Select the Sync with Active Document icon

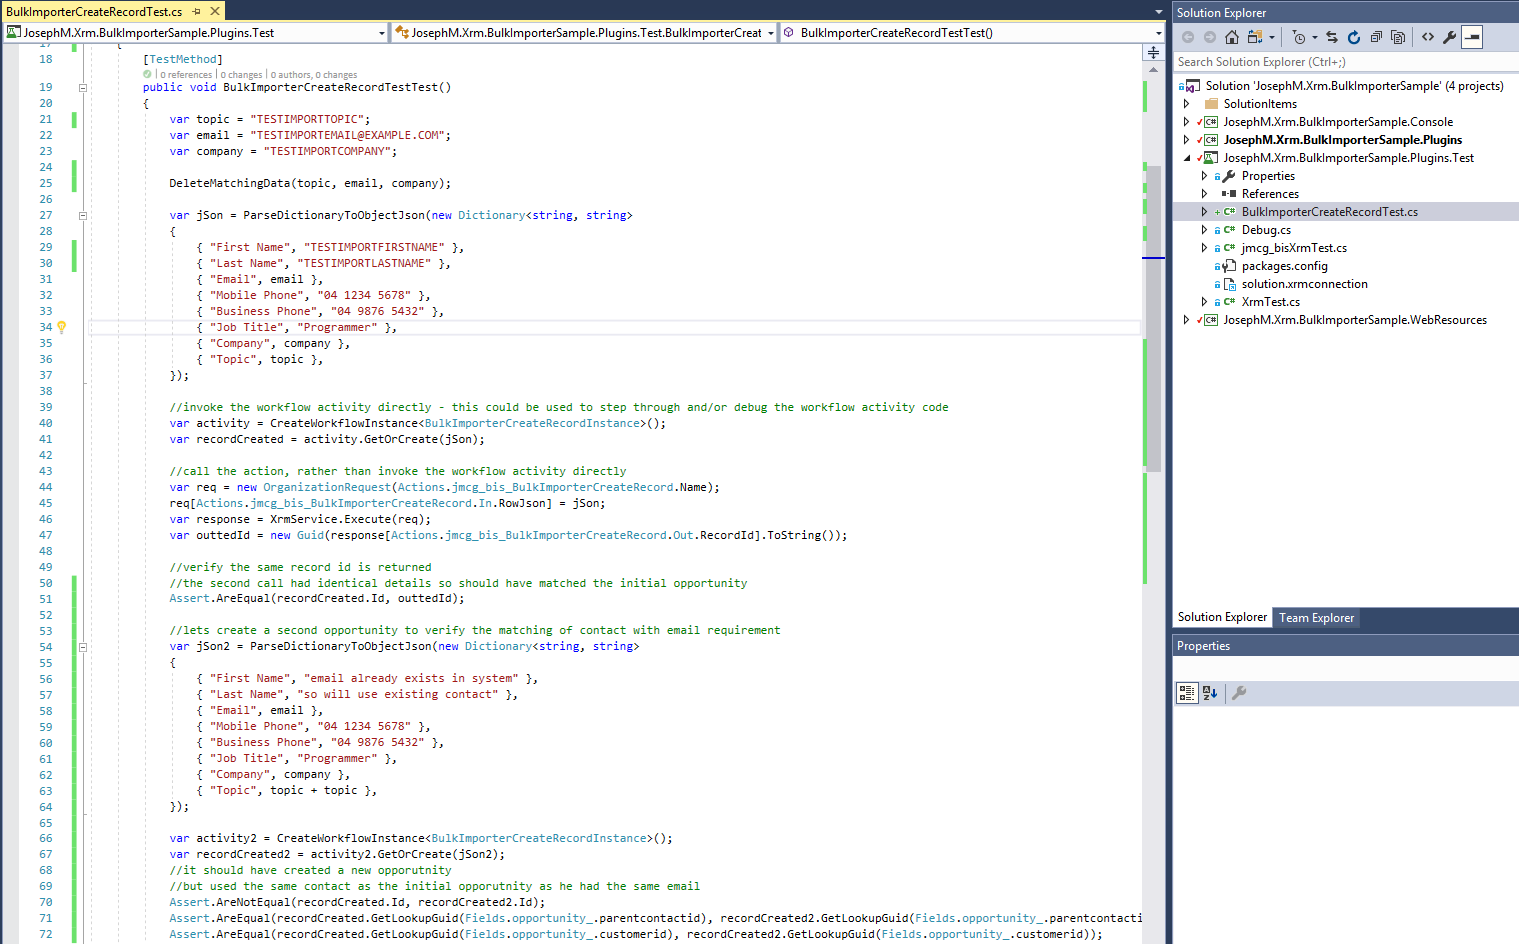[x=1332, y=37]
